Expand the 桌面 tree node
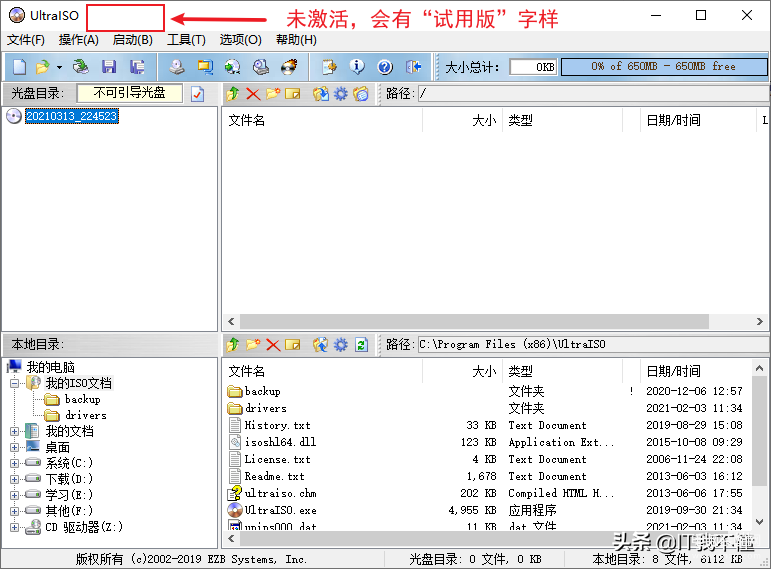 click(x=15, y=448)
